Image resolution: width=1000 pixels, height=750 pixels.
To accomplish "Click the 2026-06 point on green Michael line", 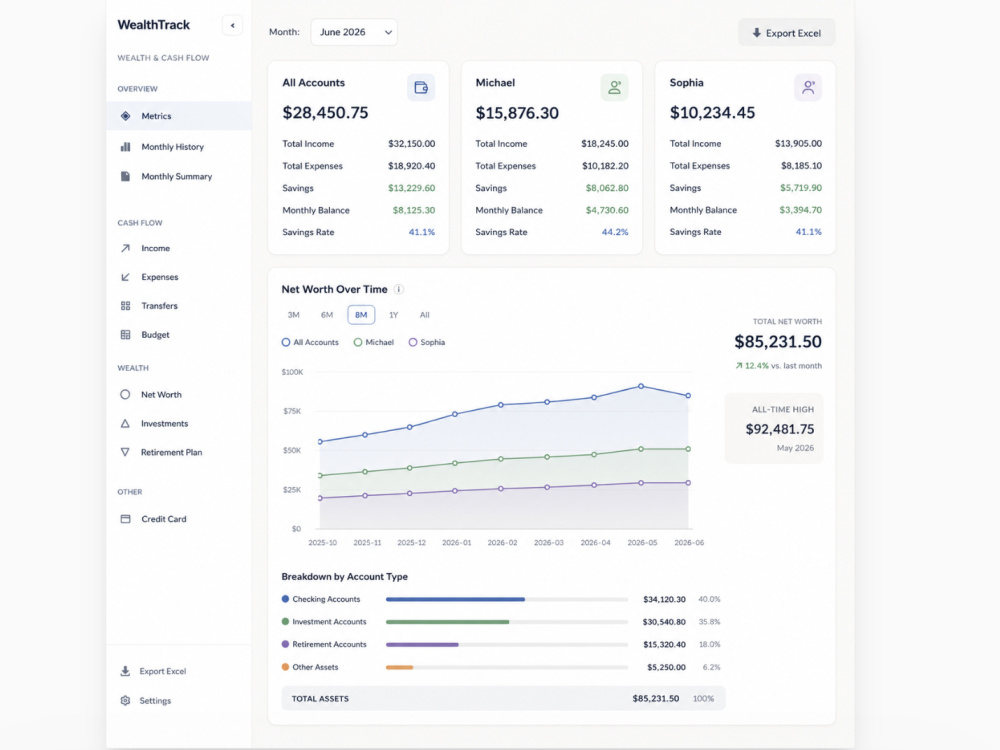I will pos(688,449).
